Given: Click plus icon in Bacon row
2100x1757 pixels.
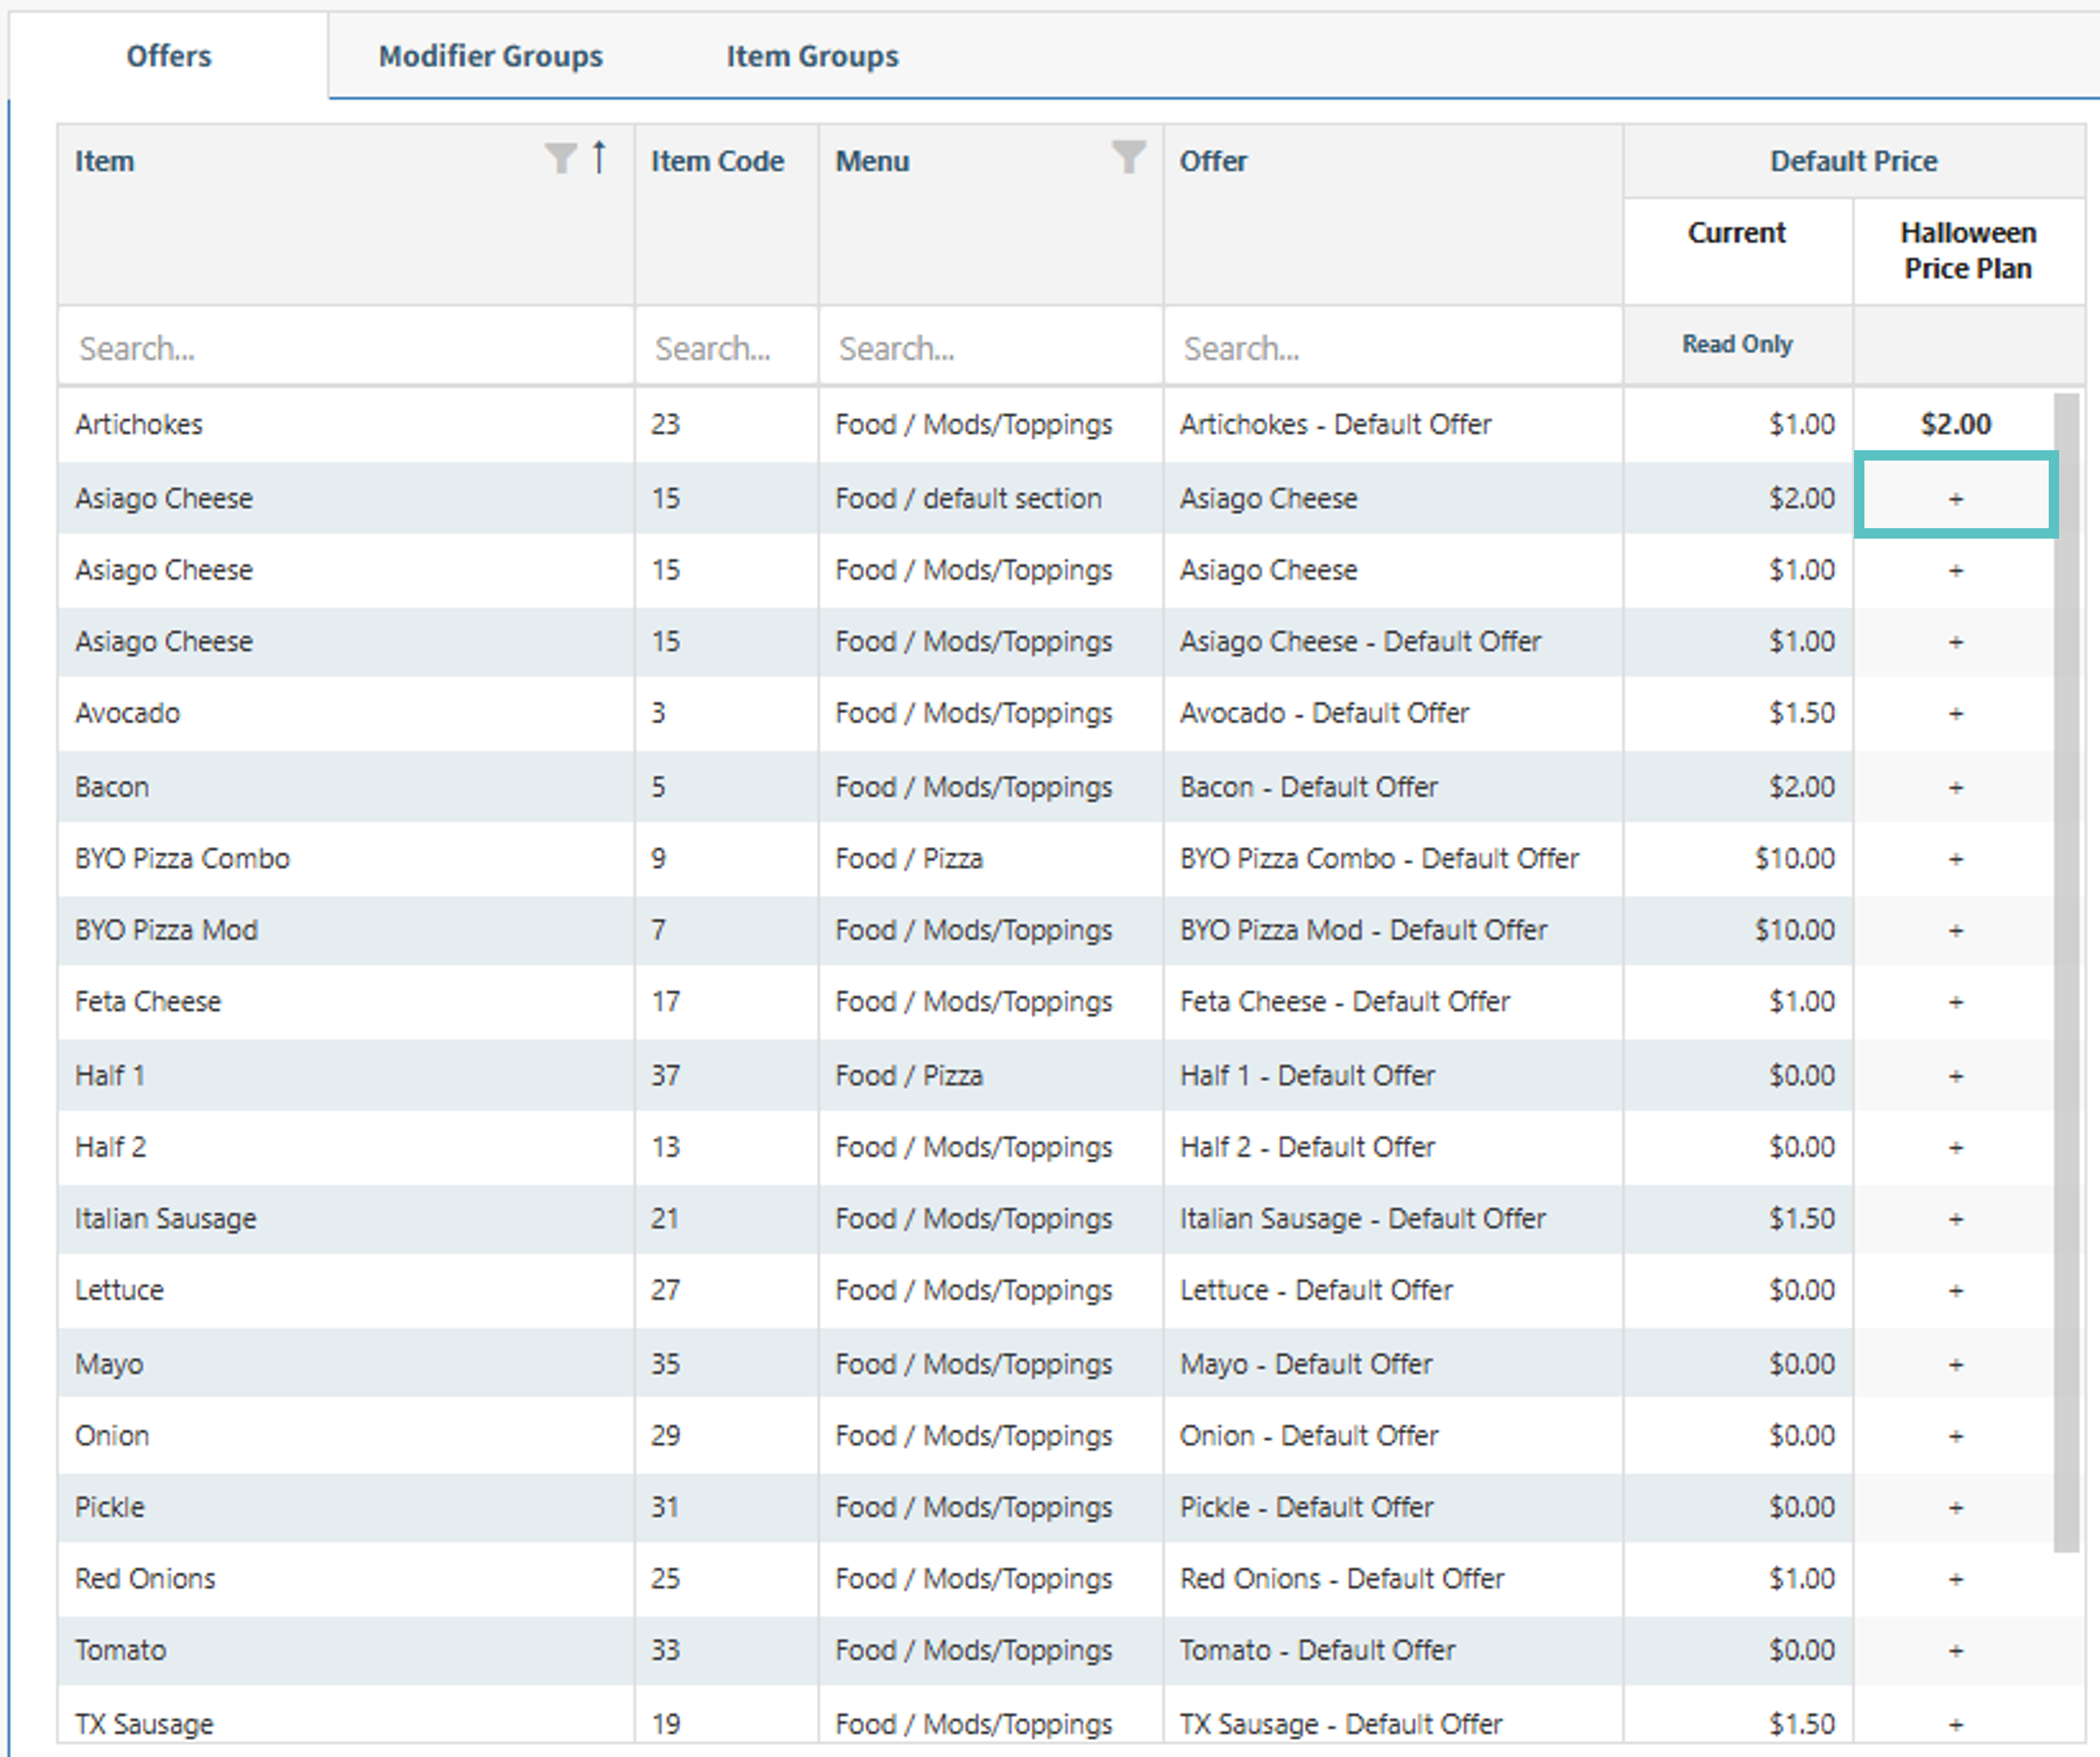Looking at the screenshot, I should (x=1955, y=788).
